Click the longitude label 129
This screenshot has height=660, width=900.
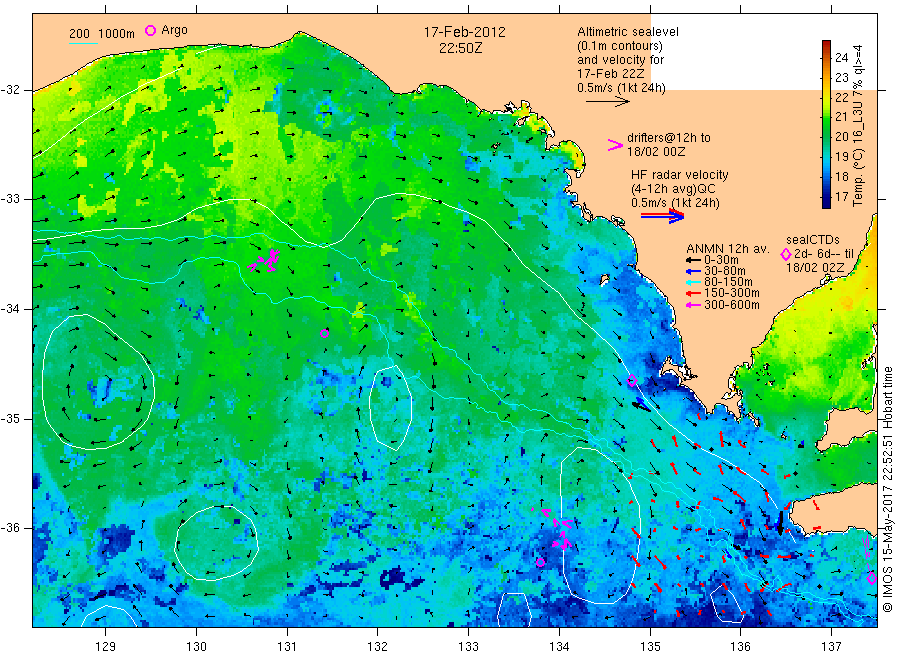pyautogui.click(x=106, y=647)
